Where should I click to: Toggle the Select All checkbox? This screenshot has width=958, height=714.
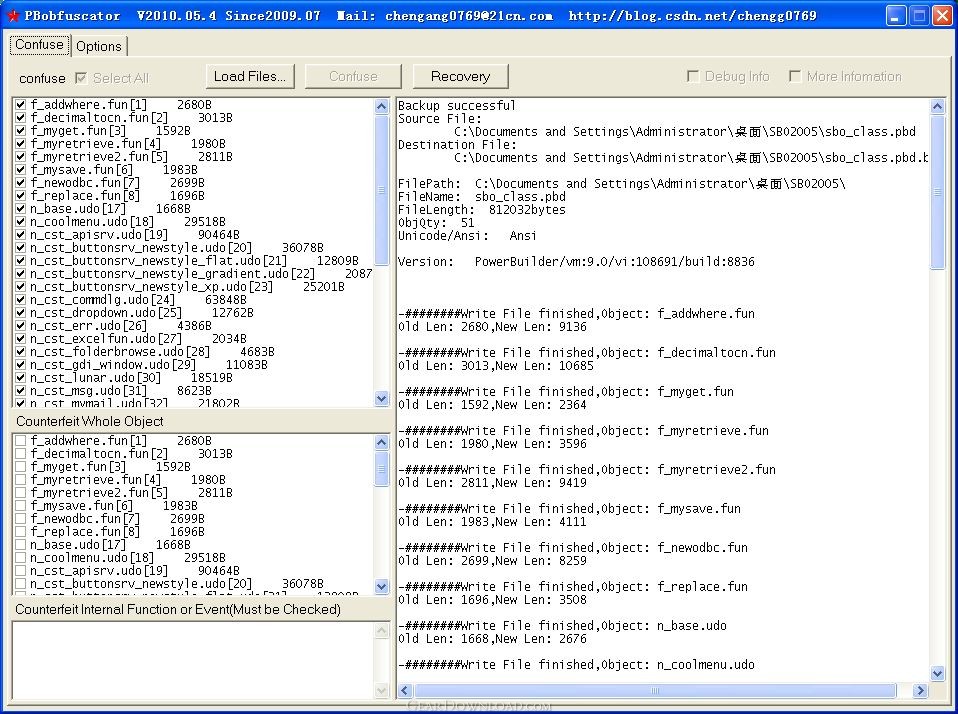[81, 78]
